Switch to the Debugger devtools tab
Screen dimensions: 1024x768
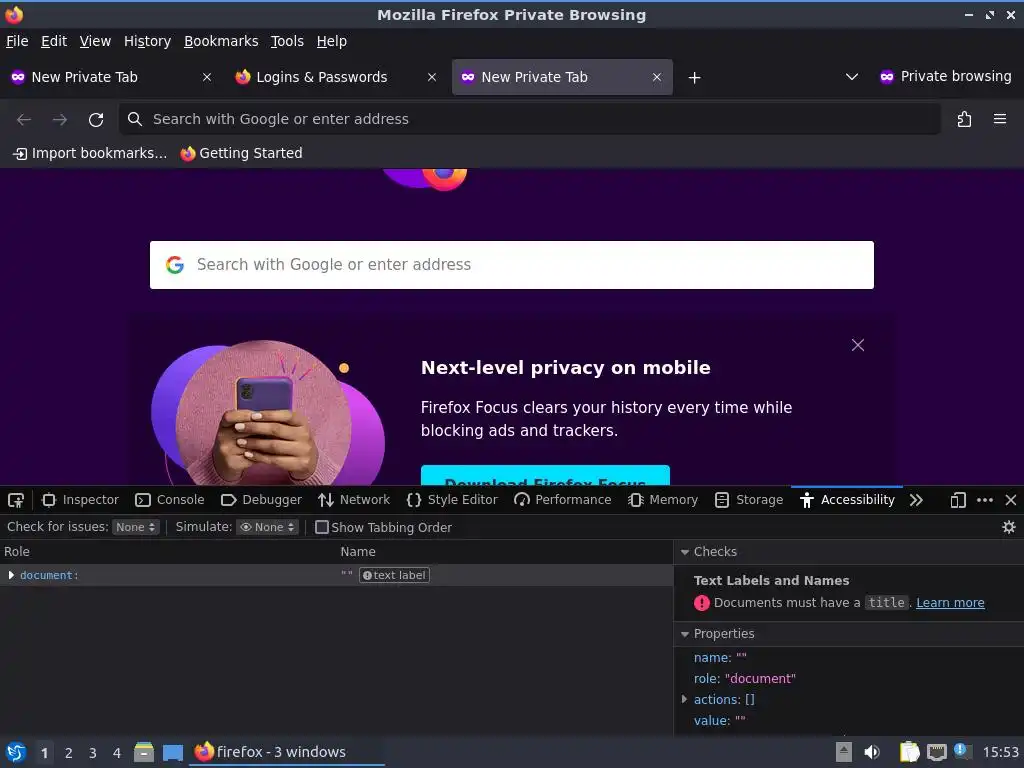coord(261,500)
